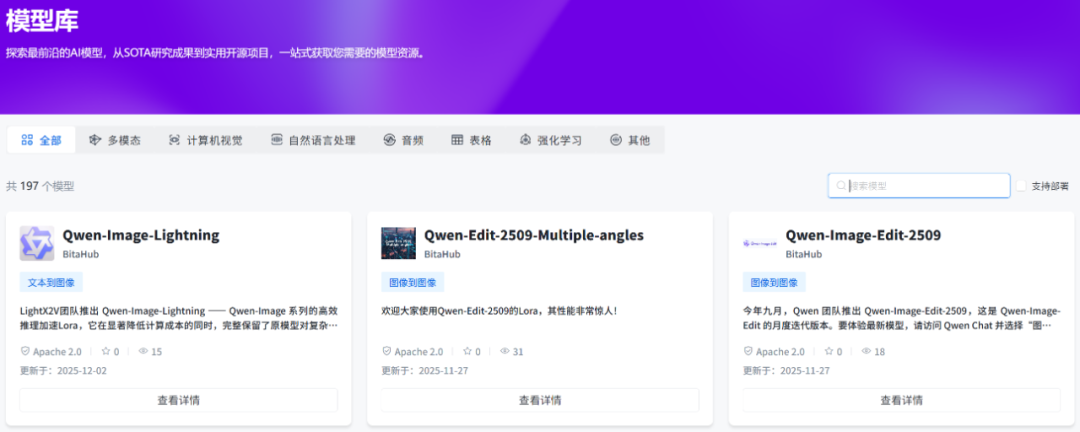This screenshot has width=1080, height=432.
Task: Click the views eye icon showing 31
Action: click(505, 351)
